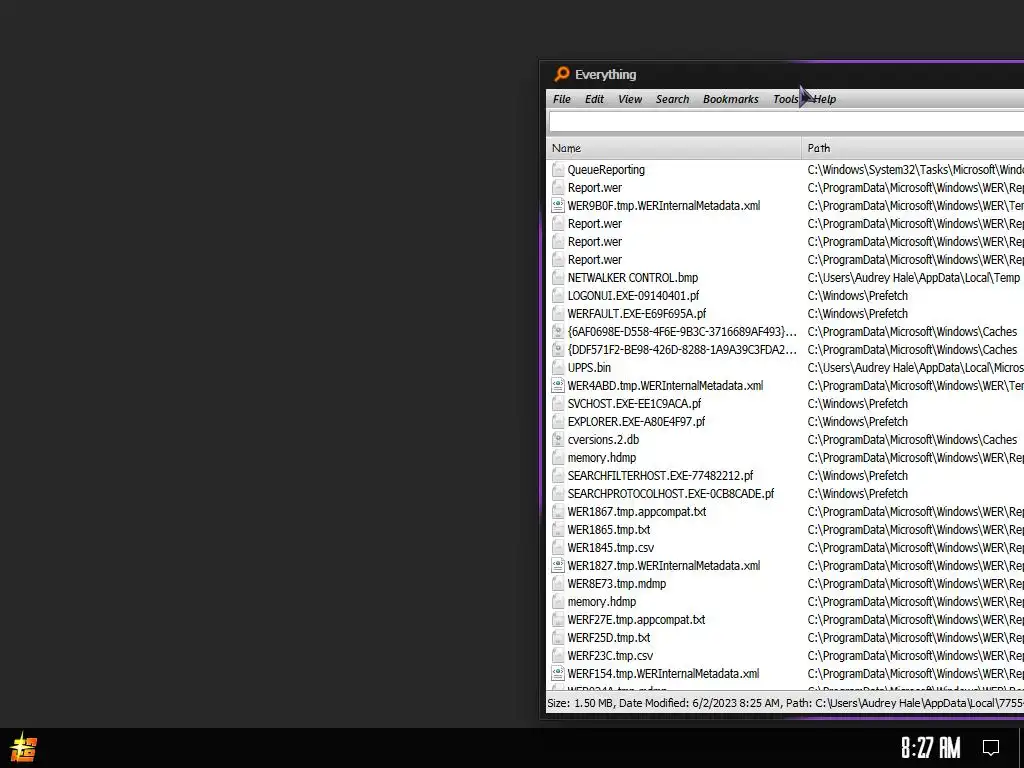This screenshot has width=1024, height=768.
Task: Click the path of NETWALKER CONTROL.bmp
Action: 914,278
